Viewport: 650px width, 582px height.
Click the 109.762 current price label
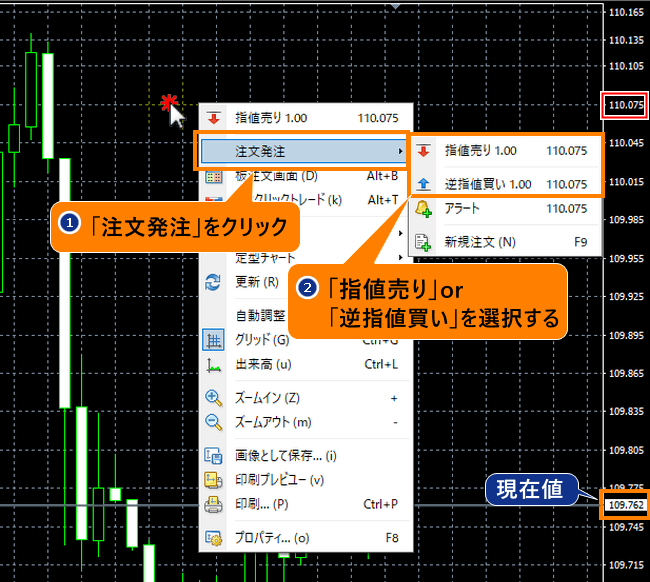click(626, 505)
